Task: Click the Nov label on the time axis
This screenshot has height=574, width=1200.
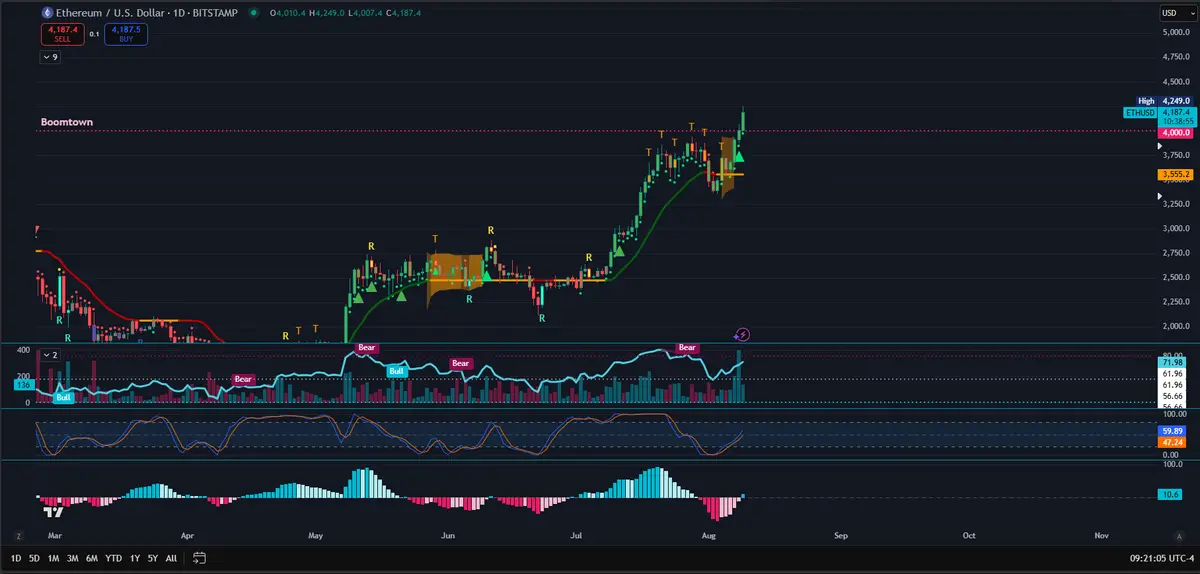Action: pos(1102,535)
